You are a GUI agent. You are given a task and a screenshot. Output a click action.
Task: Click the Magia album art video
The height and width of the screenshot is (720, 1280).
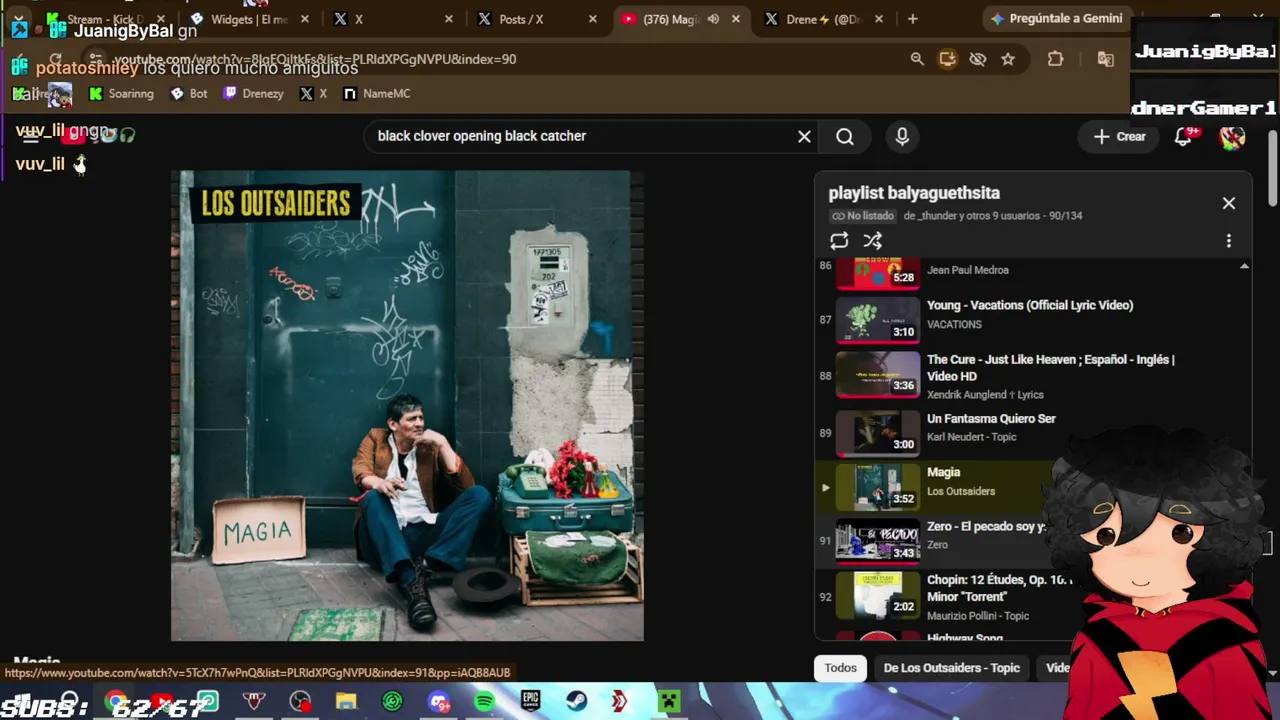point(407,405)
